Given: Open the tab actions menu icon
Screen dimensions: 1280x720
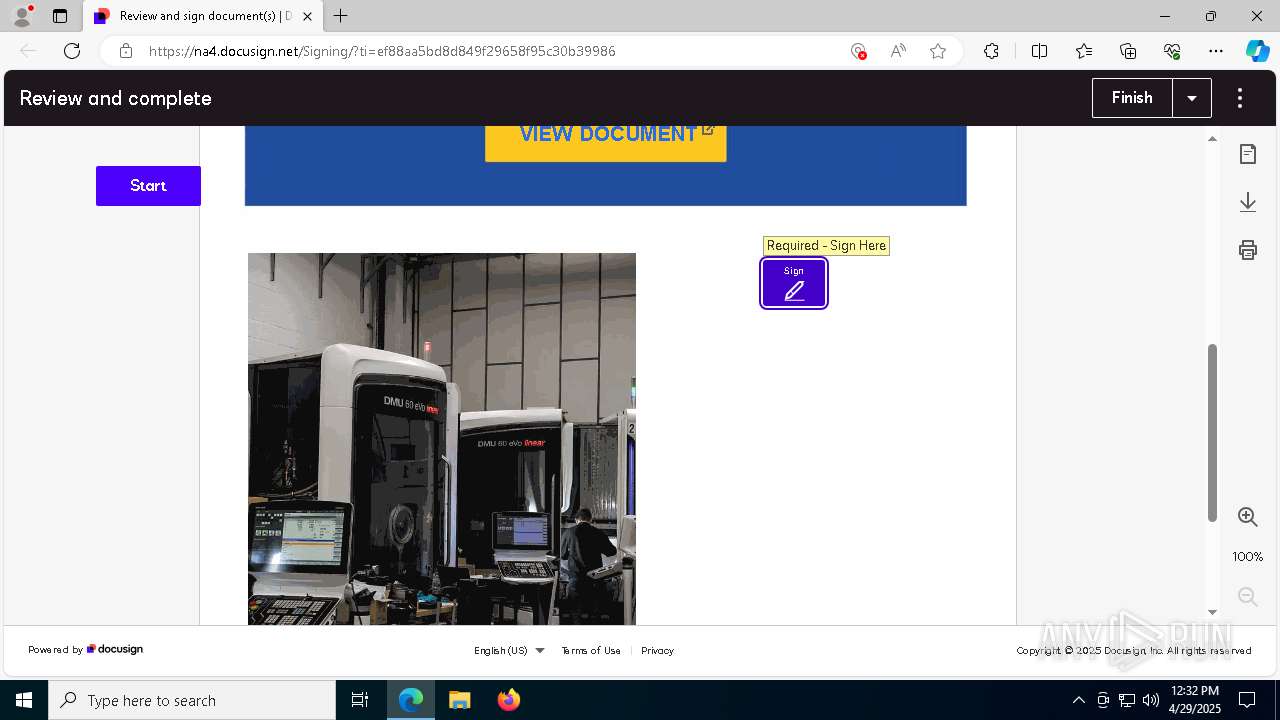Looking at the screenshot, I should point(60,16).
